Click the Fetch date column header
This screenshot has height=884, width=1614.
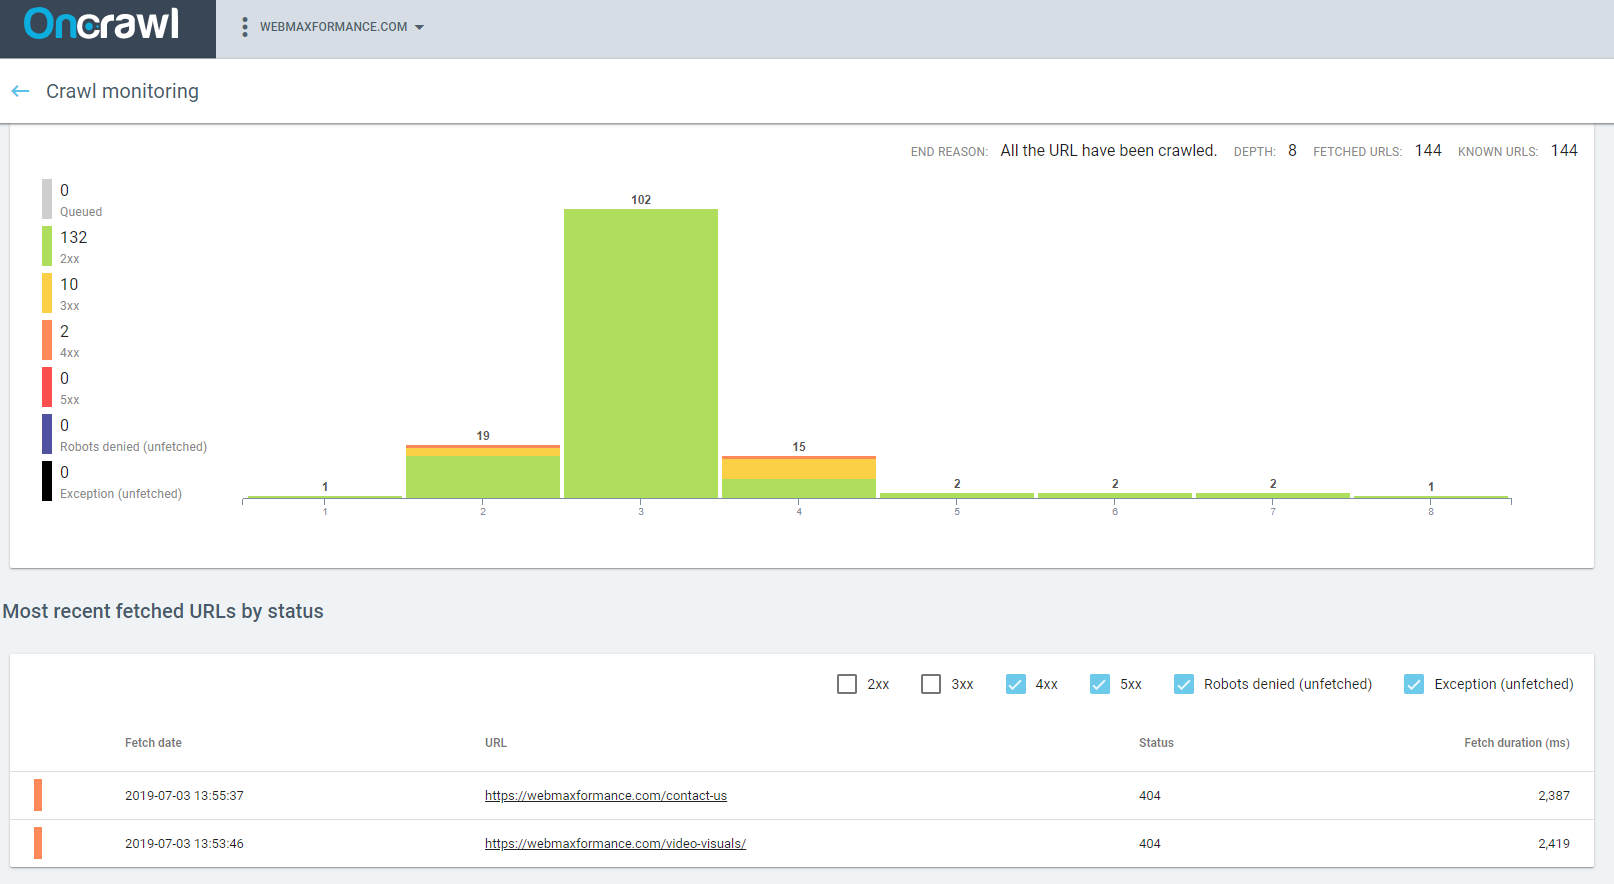(153, 743)
